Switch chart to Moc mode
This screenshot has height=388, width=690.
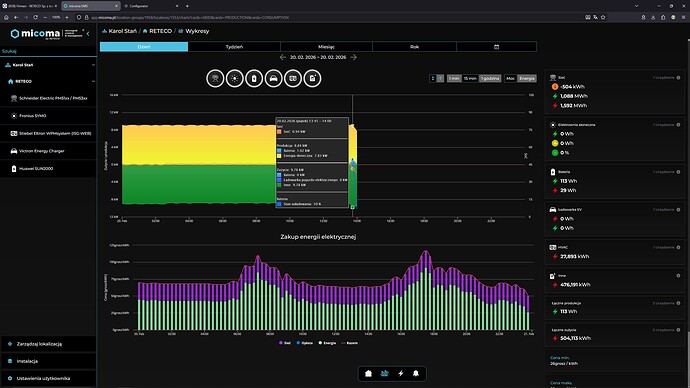510,78
